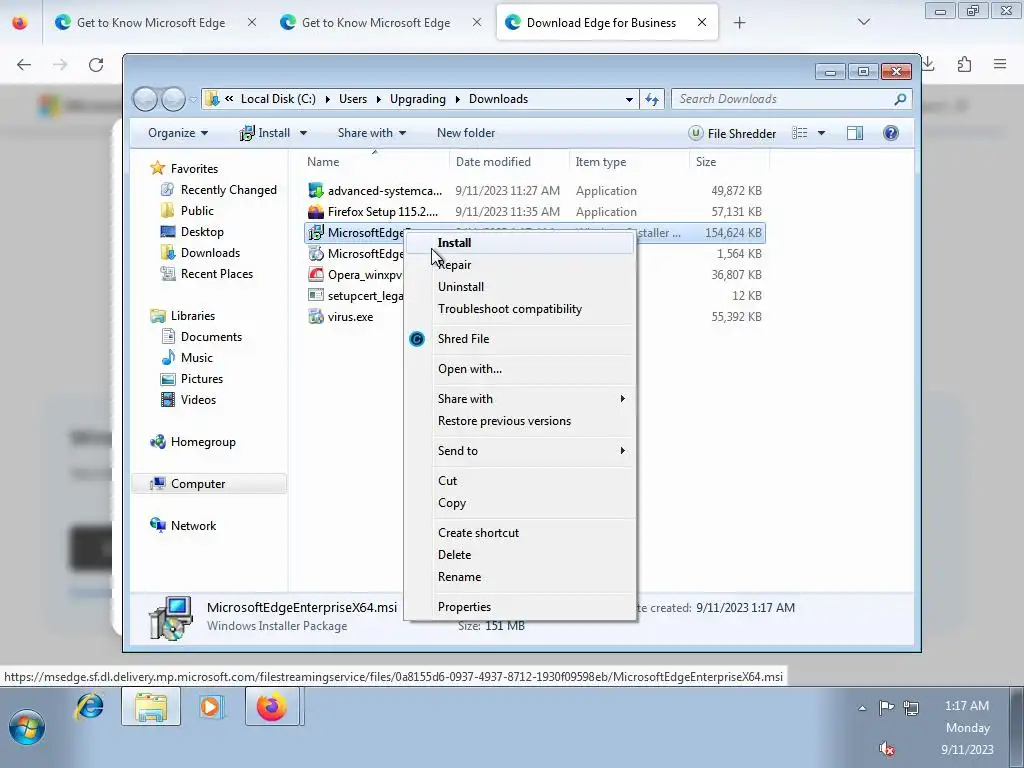Click Users in the address breadcrumb
The height and width of the screenshot is (768, 1024).
(353, 99)
